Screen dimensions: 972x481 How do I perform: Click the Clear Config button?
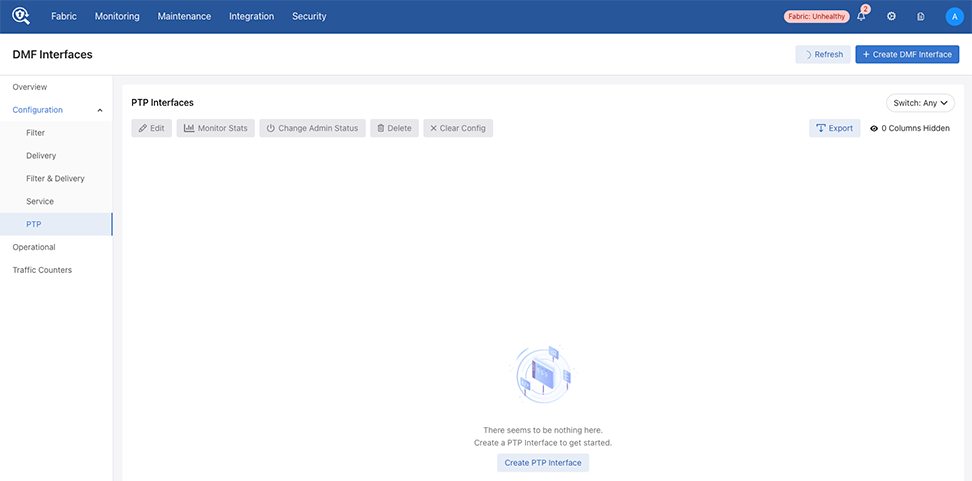(x=458, y=128)
